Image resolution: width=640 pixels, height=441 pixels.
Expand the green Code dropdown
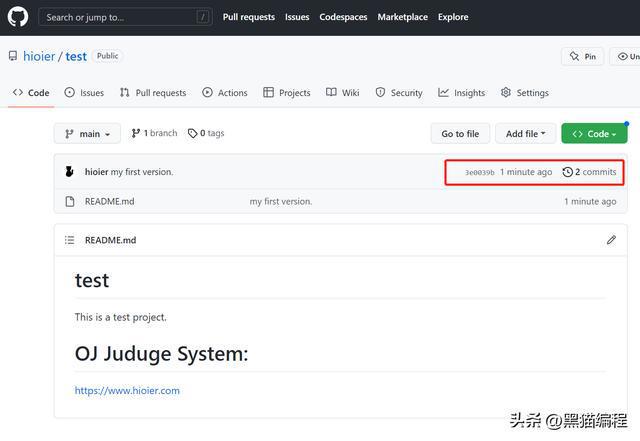tap(594, 134)
